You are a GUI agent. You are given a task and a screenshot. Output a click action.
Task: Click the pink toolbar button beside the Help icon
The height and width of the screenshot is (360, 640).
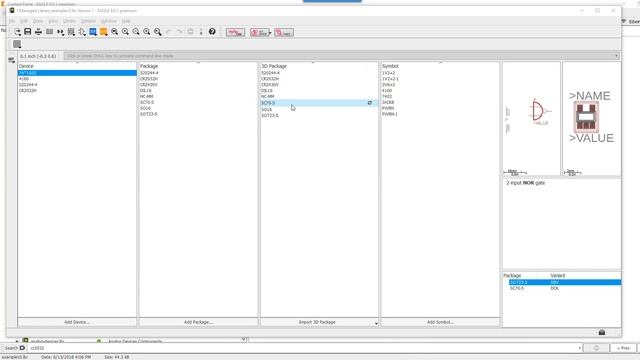236,32
